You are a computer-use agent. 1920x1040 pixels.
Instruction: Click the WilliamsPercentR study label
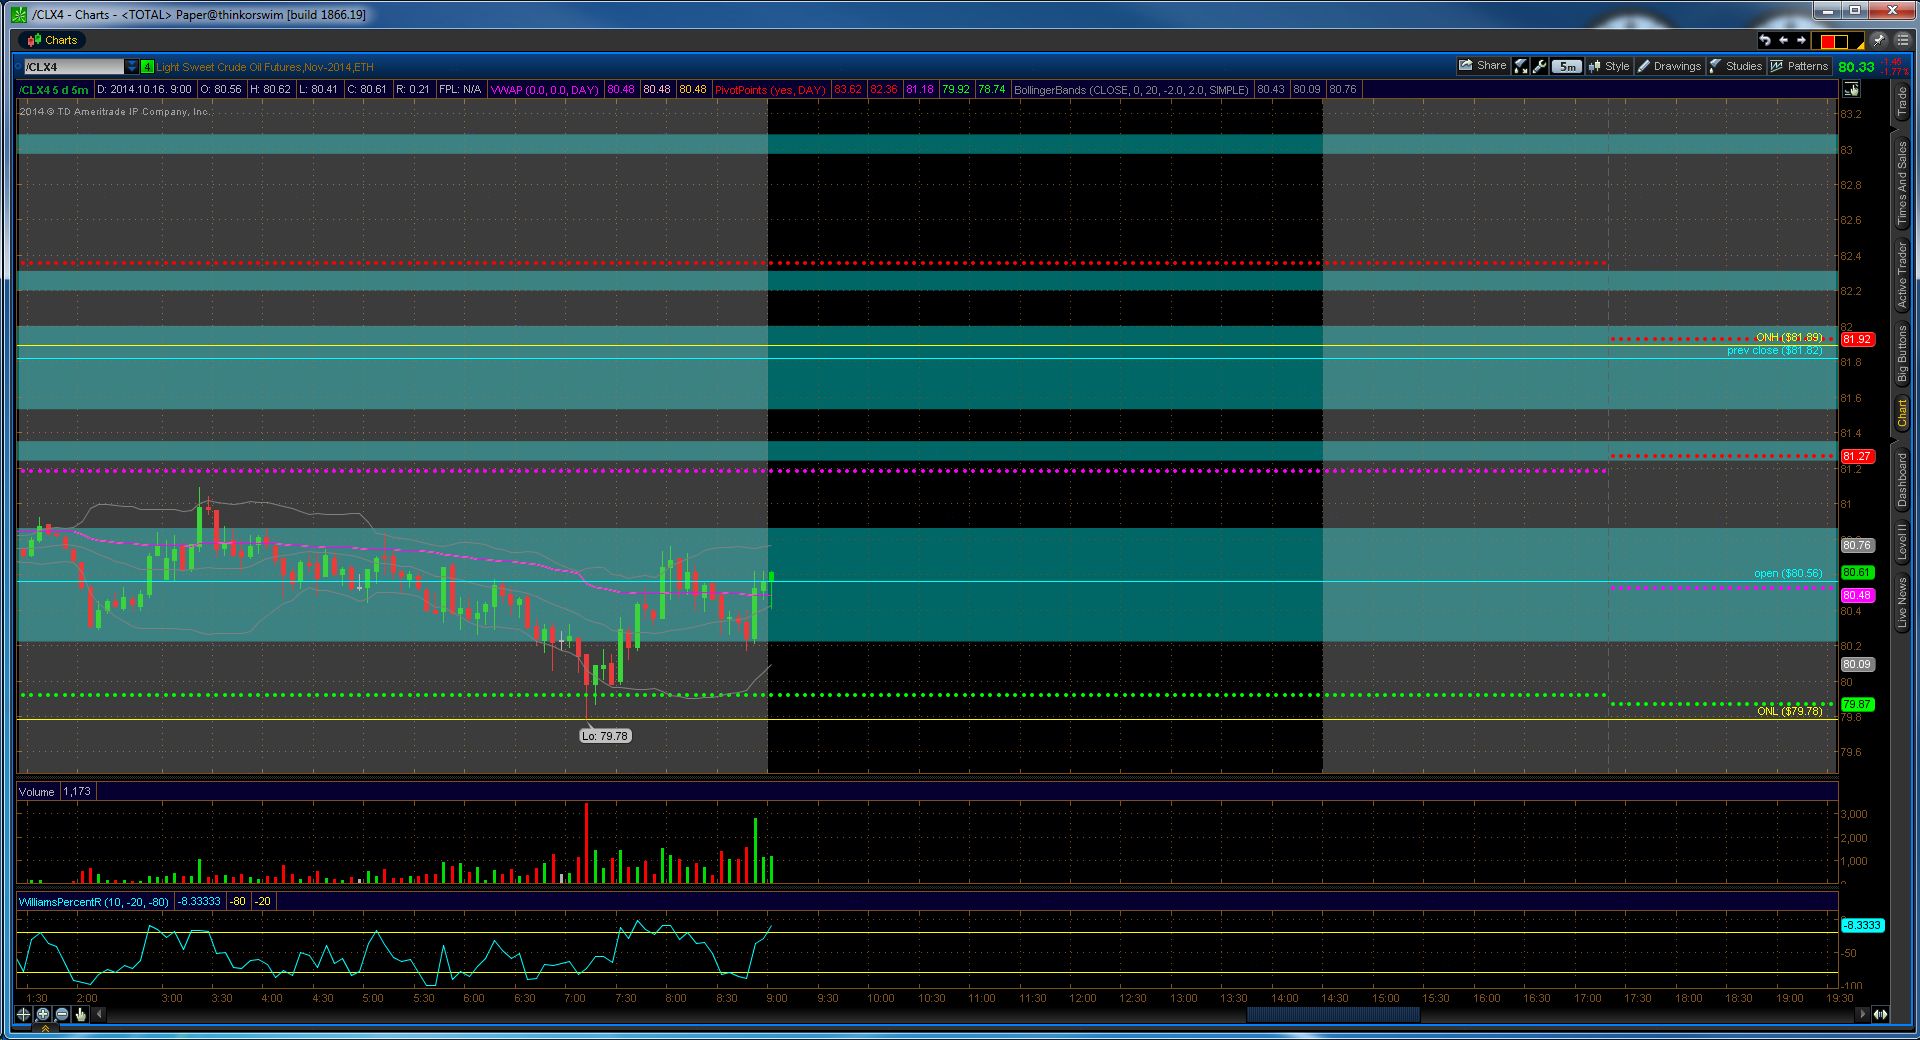click(x=94, y=902)
